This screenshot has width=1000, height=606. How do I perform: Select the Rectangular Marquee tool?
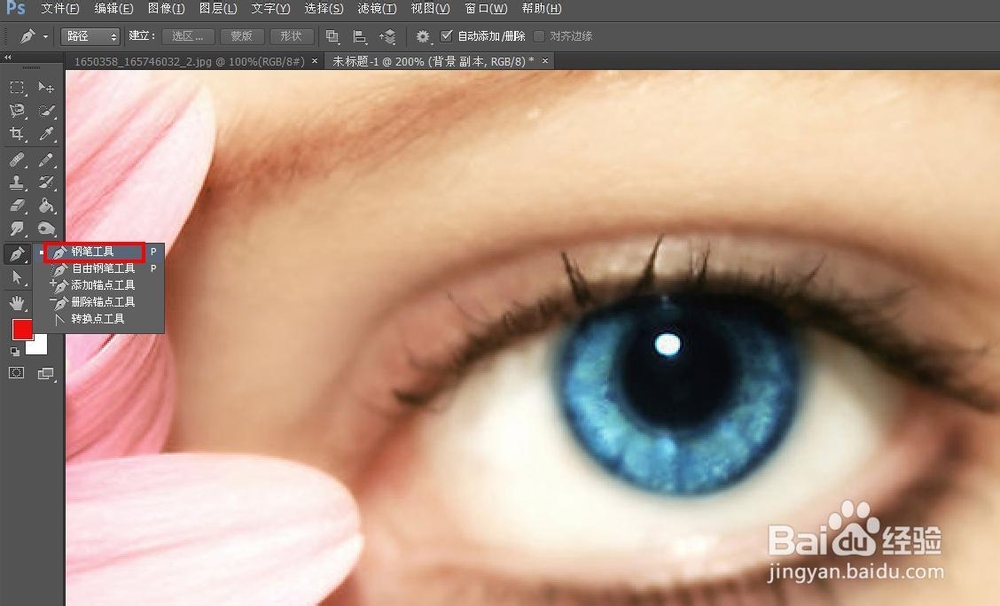[16, 88]
